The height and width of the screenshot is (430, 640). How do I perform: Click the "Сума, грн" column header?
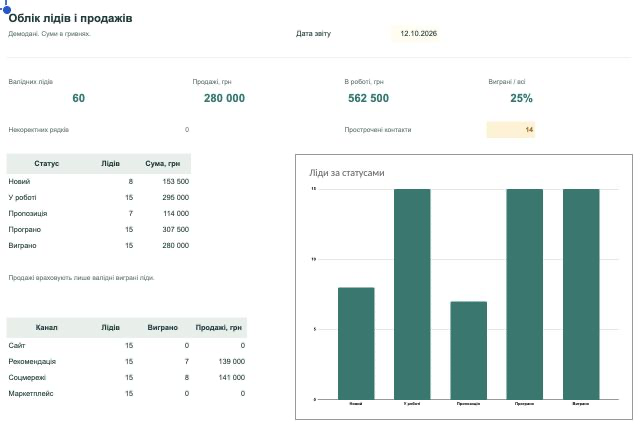coord(162,164)
